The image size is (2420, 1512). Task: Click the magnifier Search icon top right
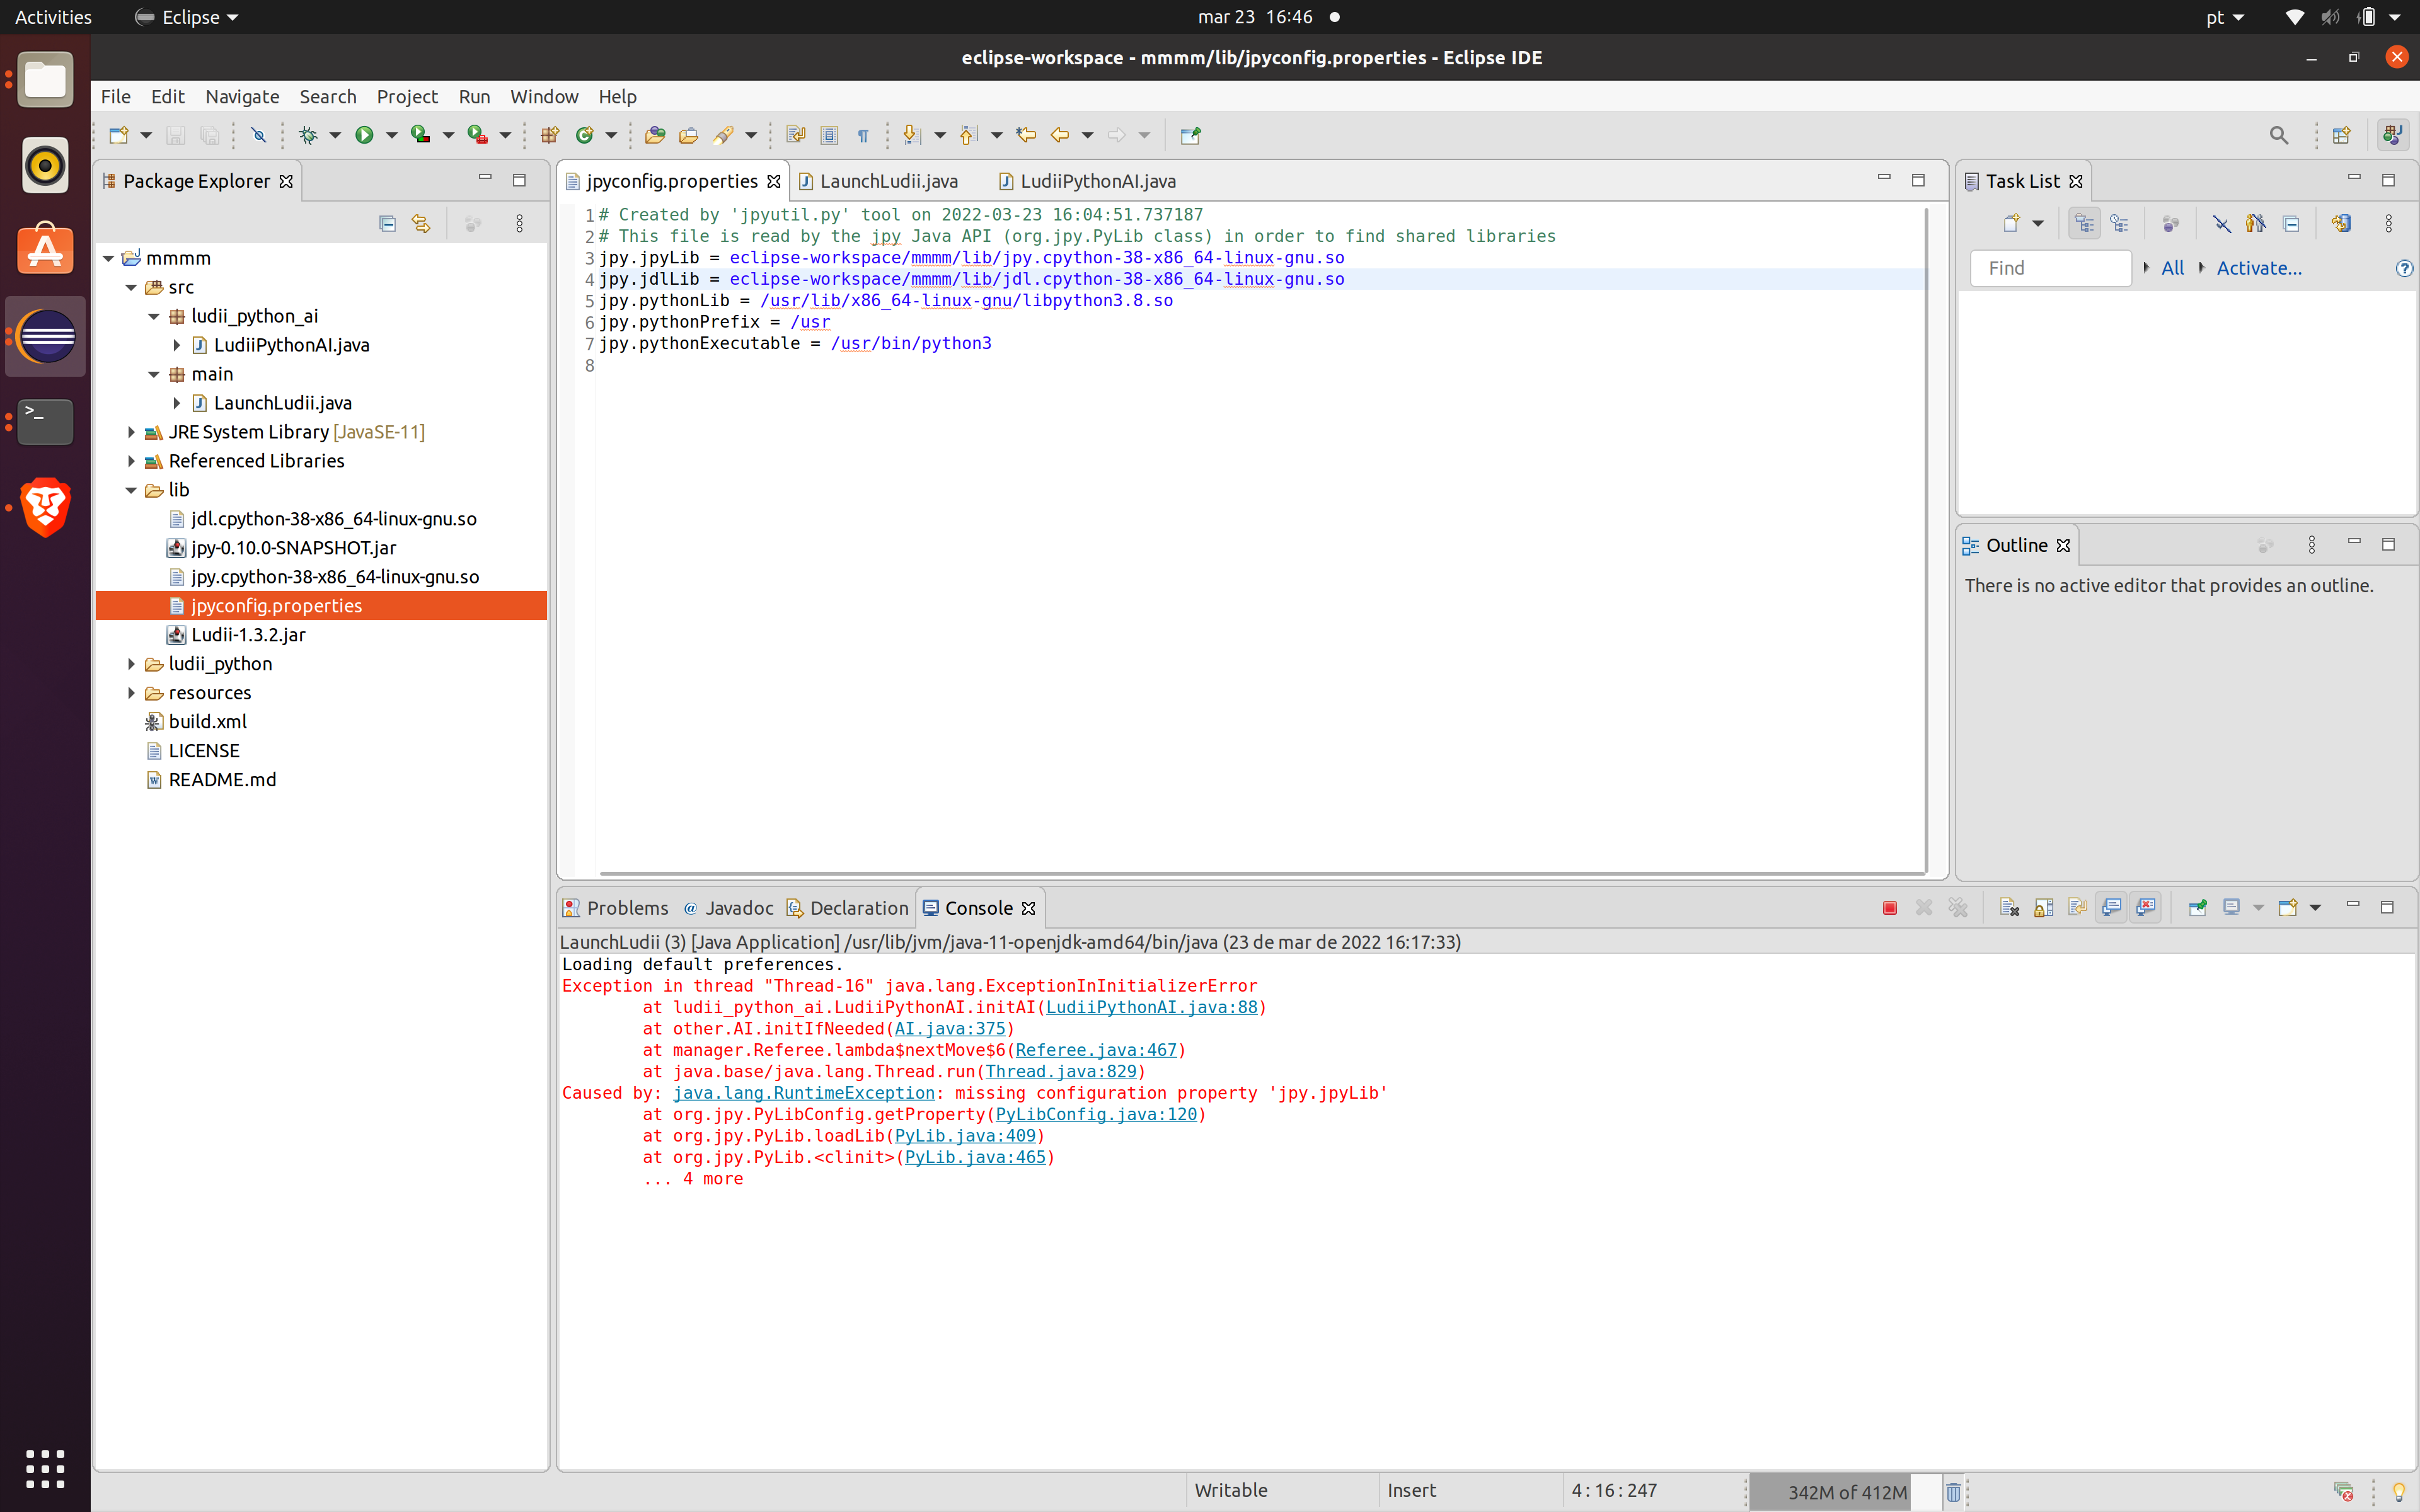tap(2278, 135)
